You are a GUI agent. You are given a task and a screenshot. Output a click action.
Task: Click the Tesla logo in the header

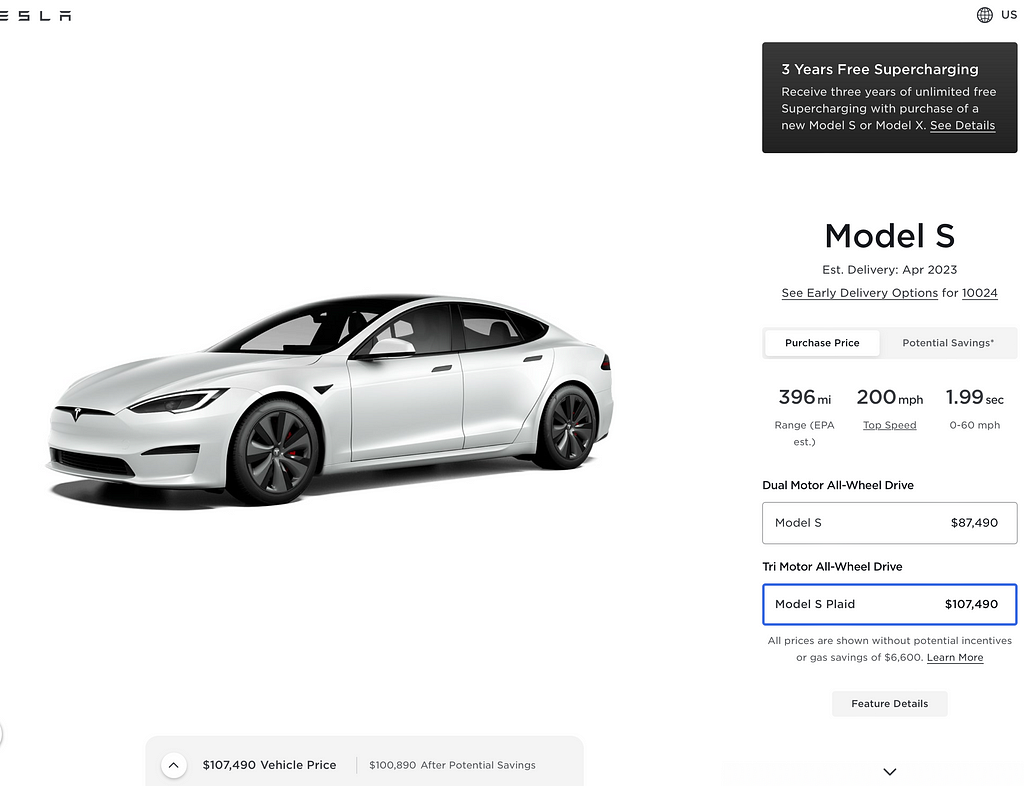(x=36, y=15)
